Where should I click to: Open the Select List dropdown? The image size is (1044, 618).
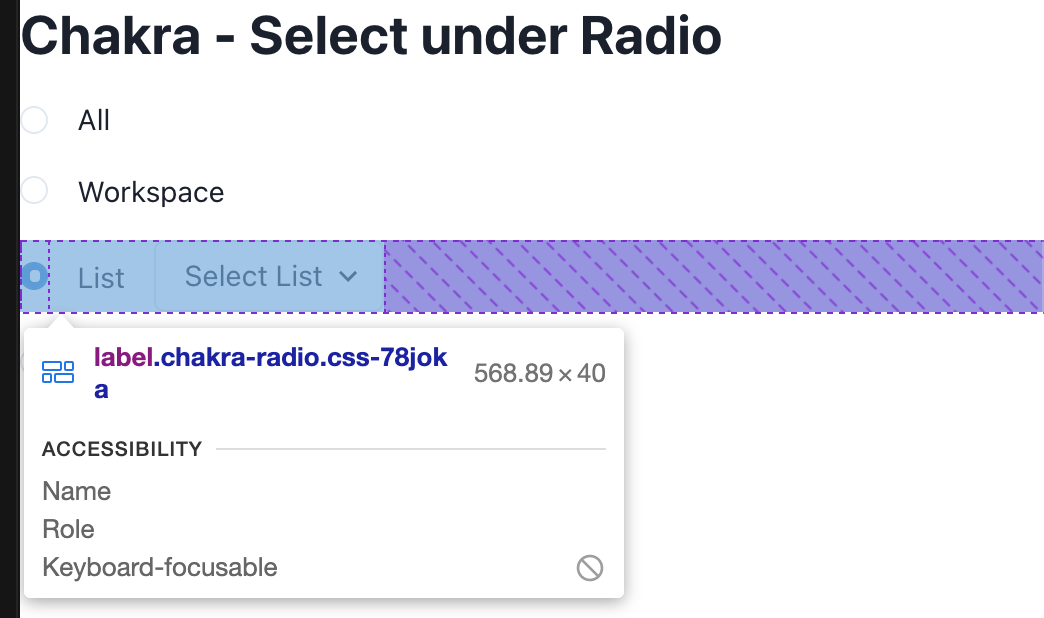267,276
